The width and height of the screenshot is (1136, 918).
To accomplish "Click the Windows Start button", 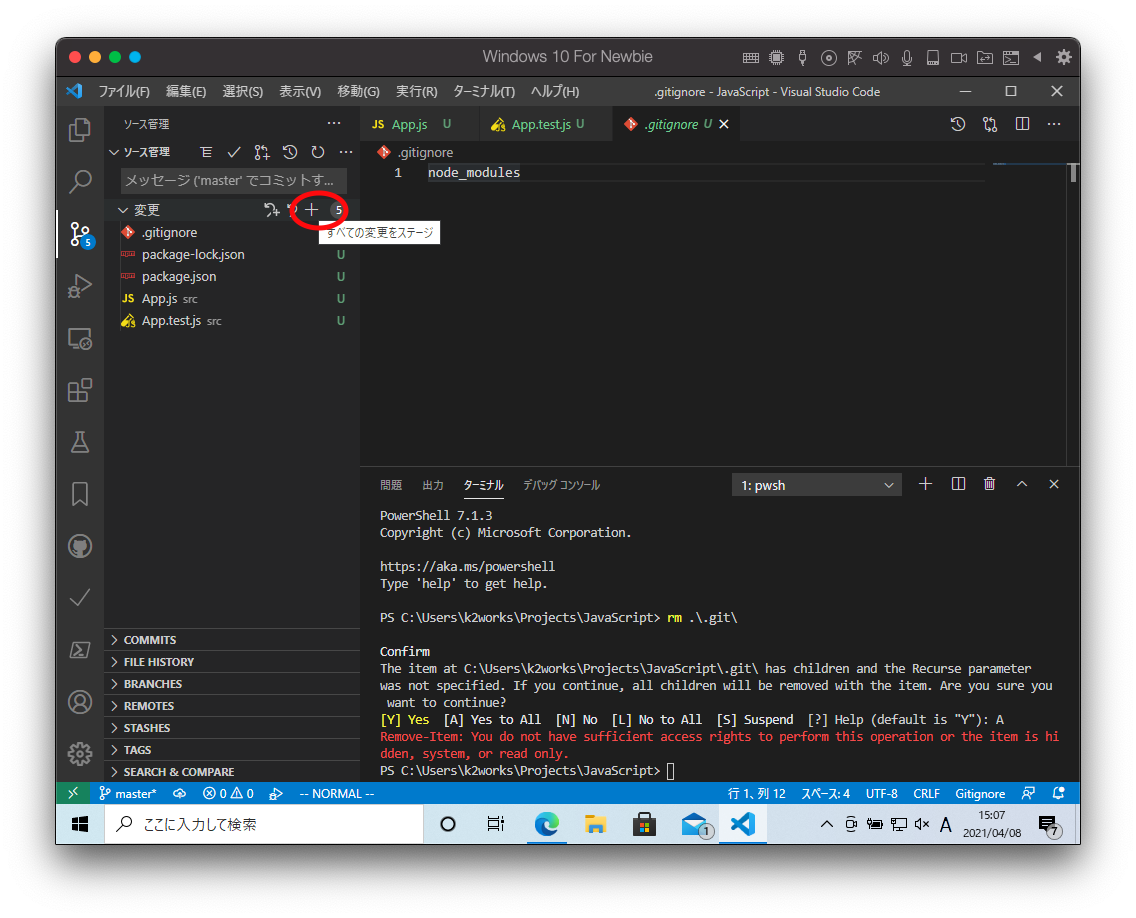I will pyautogui.click(x=80, y=824).
